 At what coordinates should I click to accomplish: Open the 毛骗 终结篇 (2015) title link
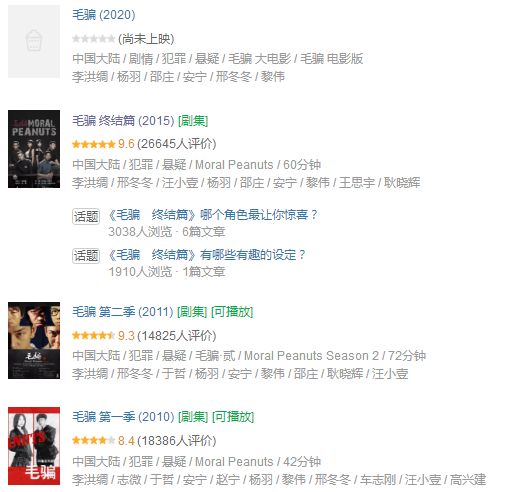(123, 121)
